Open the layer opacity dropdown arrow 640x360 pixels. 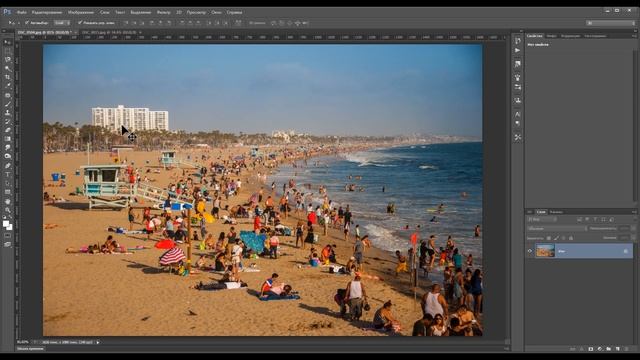pos(633,229)
